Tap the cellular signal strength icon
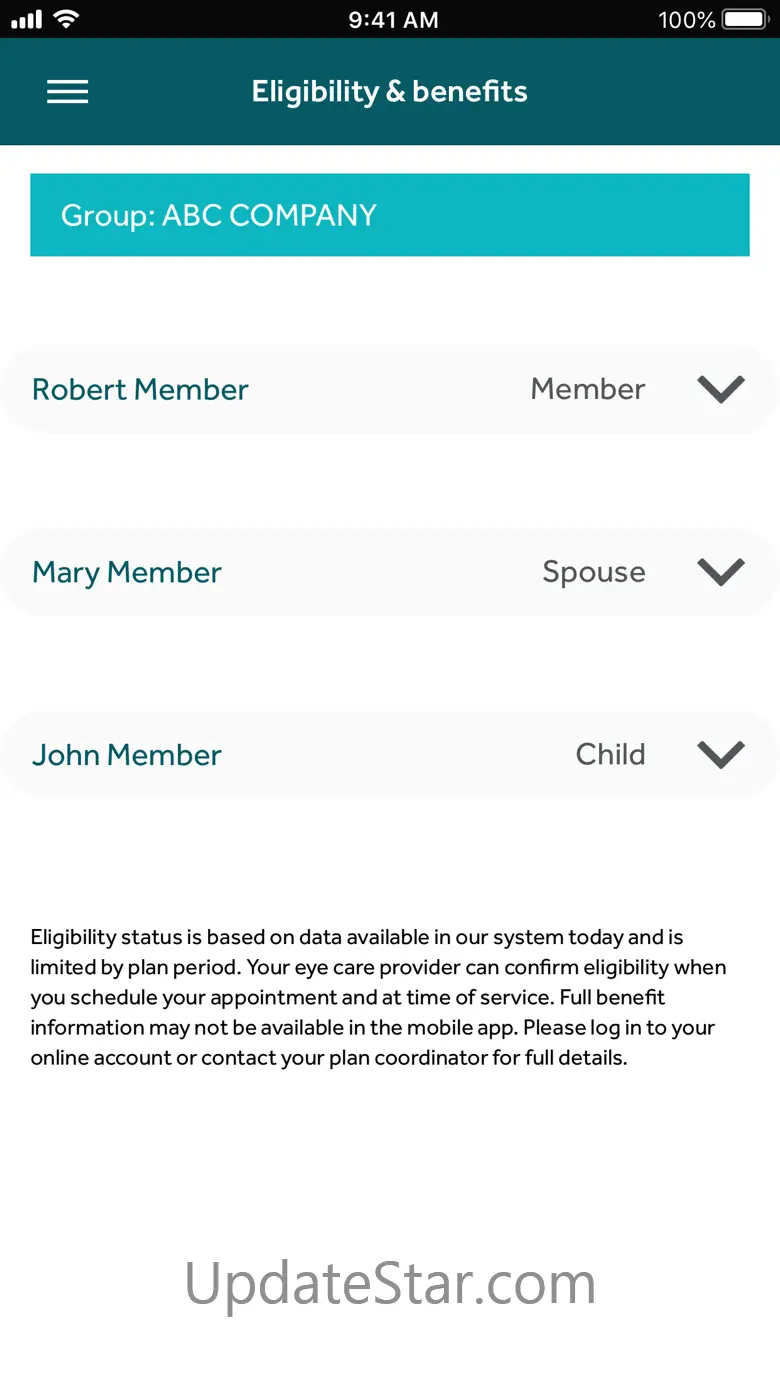This screenshot has width=780, height=1387. click(x=27, y=19)
